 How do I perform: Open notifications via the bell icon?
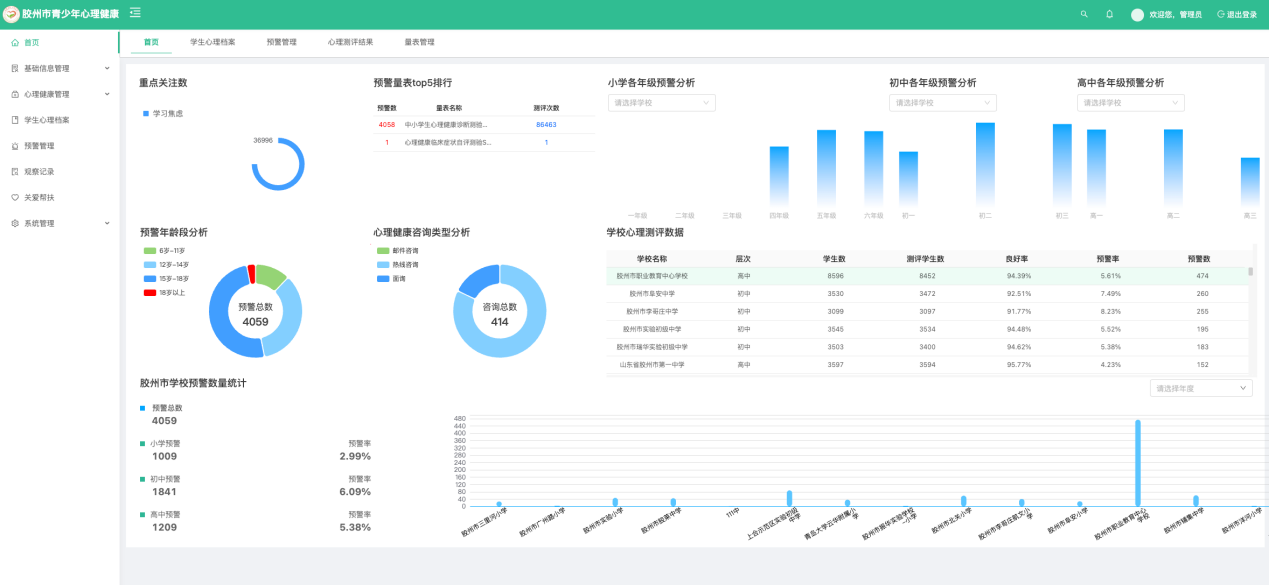[1109, 14]
